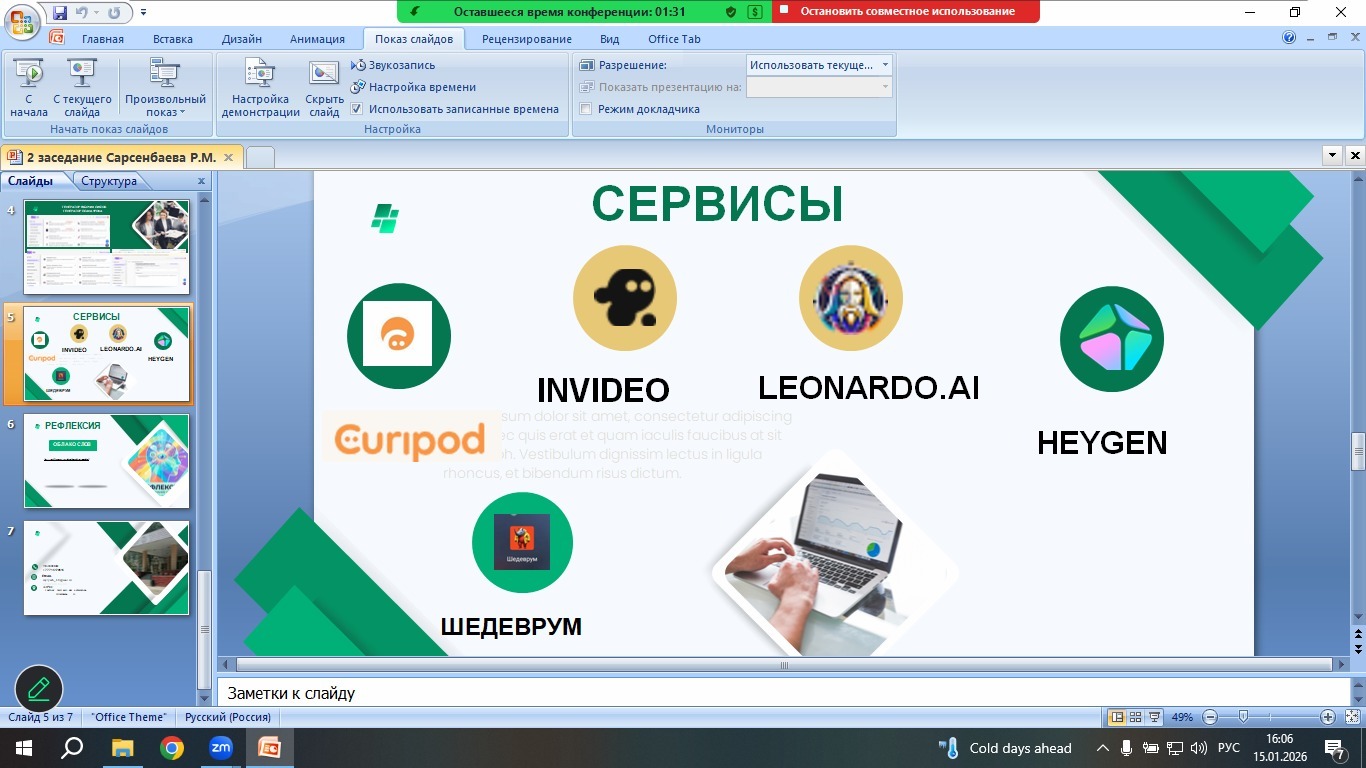Switch to slide sorter view icon
Screen dimensions: 1366x768
(x=1135, y=717)
